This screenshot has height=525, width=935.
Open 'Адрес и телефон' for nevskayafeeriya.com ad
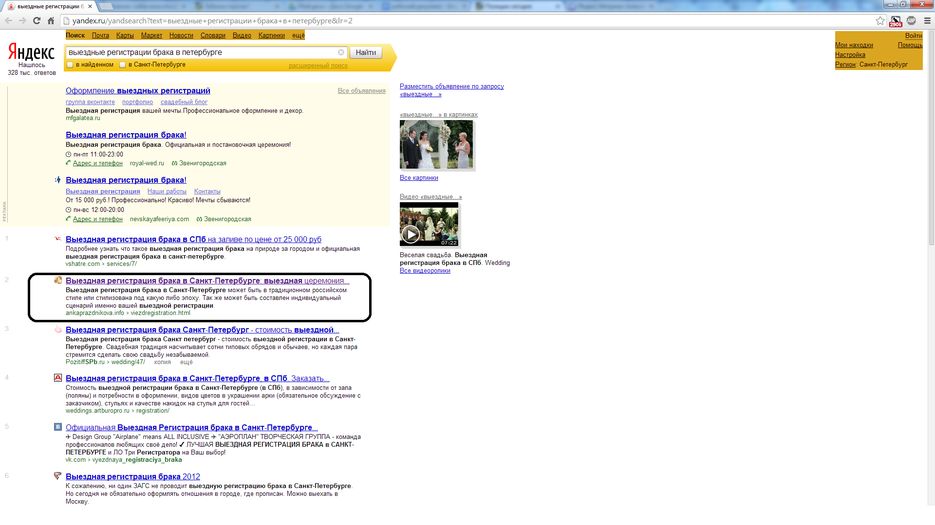[98, 219]
